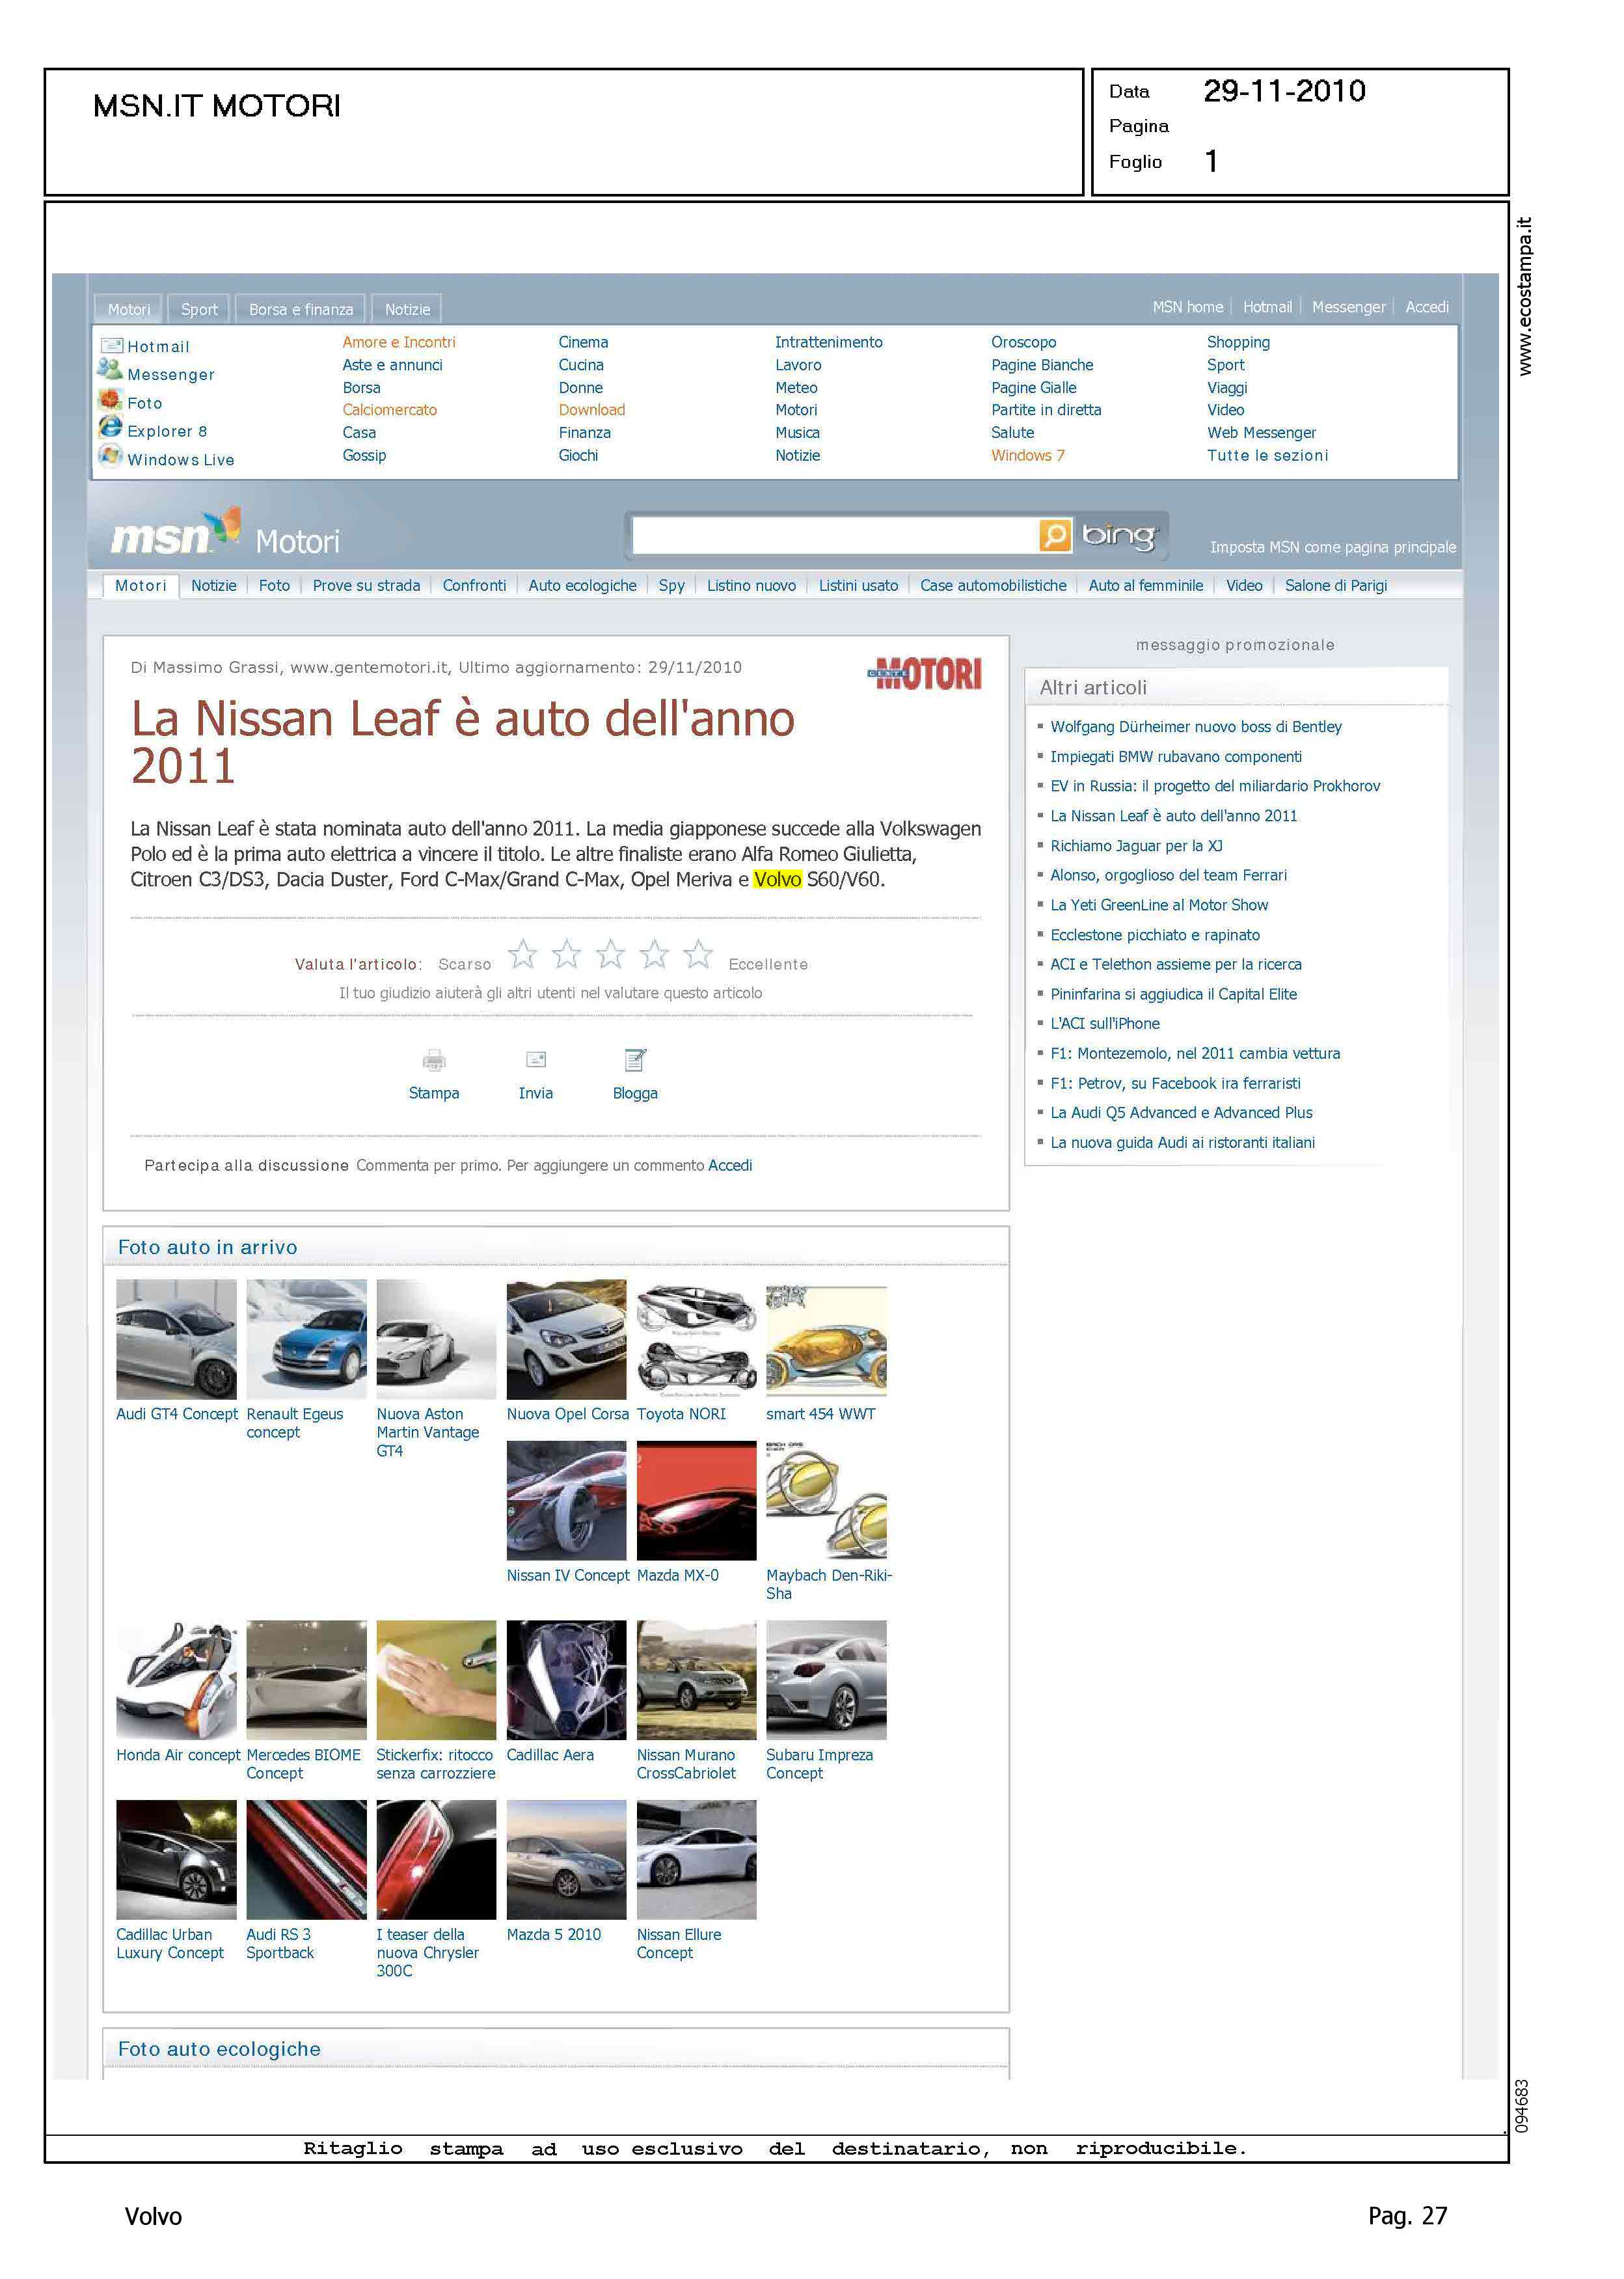Click the Windows Live icon
This screenshot has width=1624, height=2279.
pos(110,456)
